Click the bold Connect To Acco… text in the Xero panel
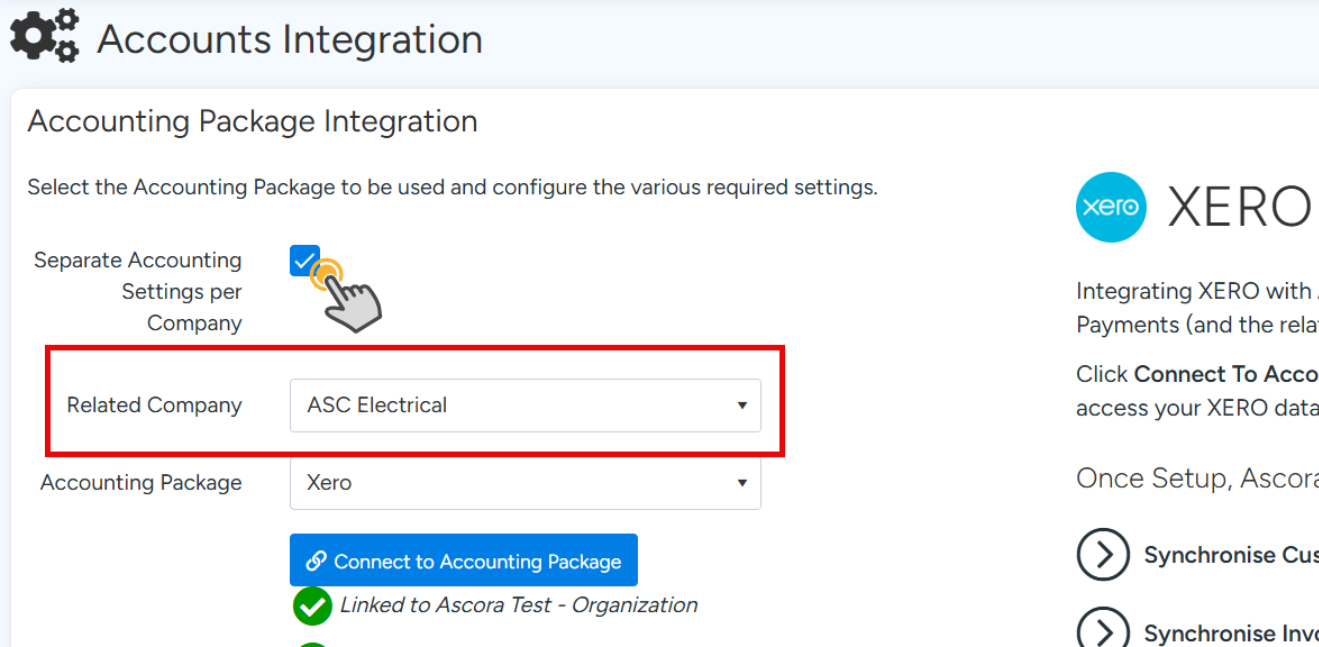The height and width of the screenshot is (647, 1319). (x=1226, y=374)
